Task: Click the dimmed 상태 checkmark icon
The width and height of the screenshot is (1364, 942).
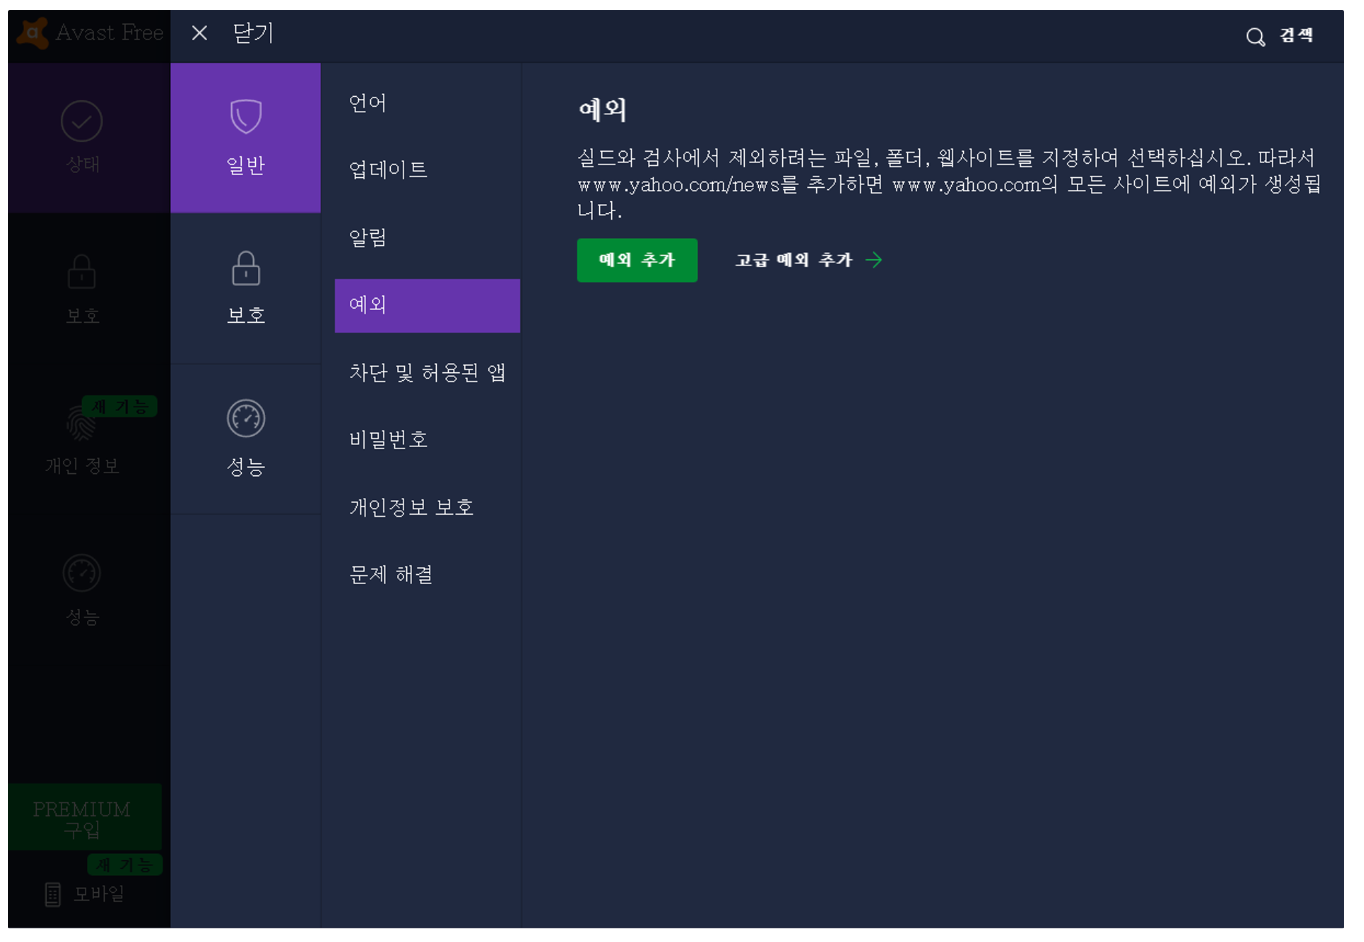Action: (x=82, y=121)
